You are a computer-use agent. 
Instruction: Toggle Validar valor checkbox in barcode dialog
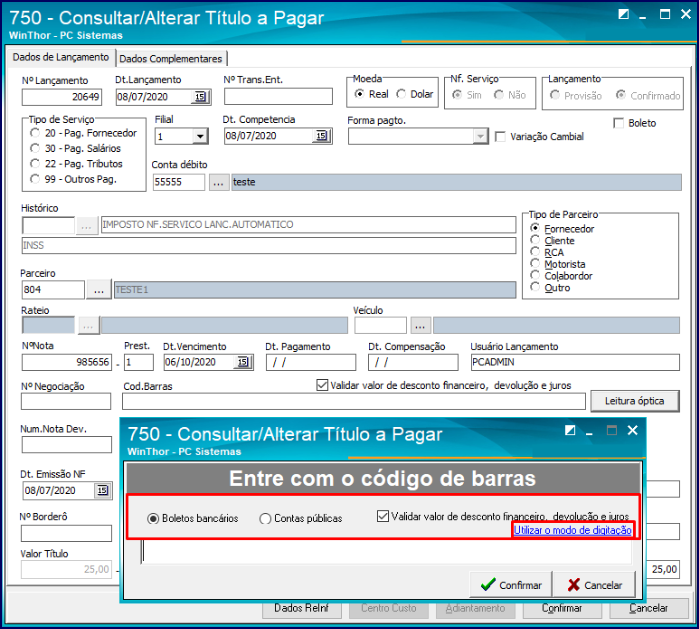click(x=382, y=516)
